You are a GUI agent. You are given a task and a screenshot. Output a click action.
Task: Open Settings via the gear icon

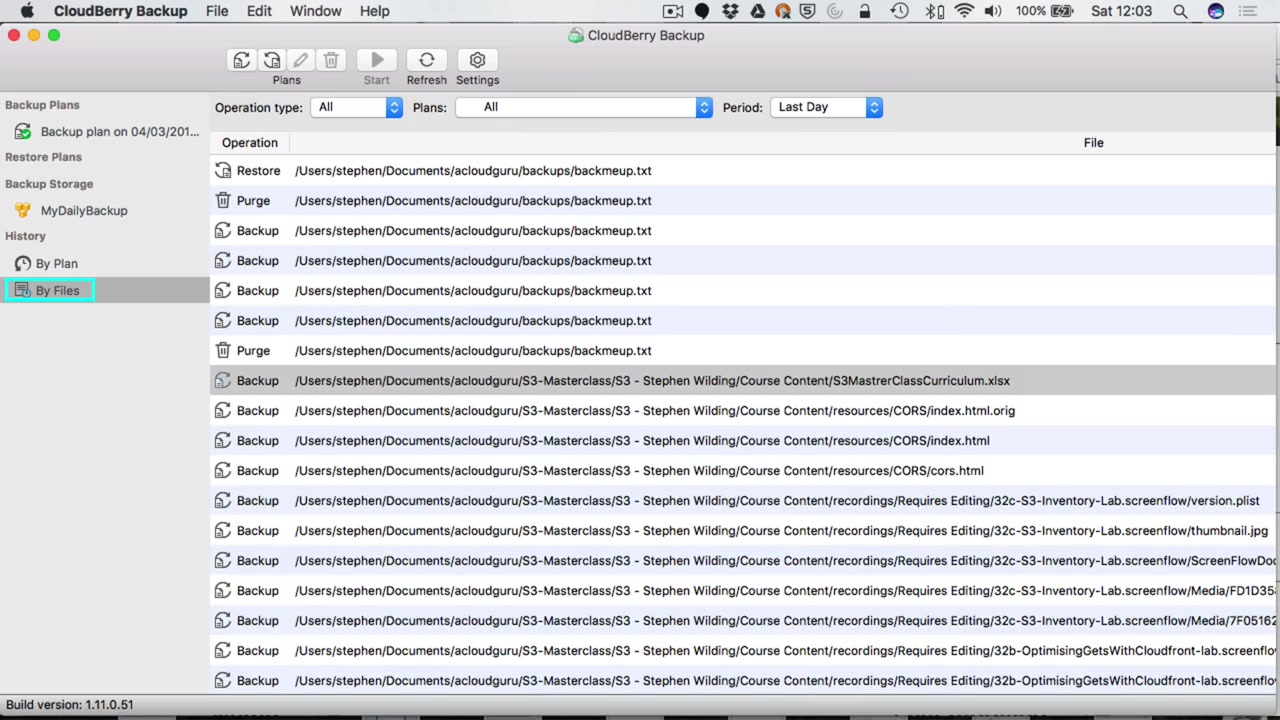coord(477,61)
